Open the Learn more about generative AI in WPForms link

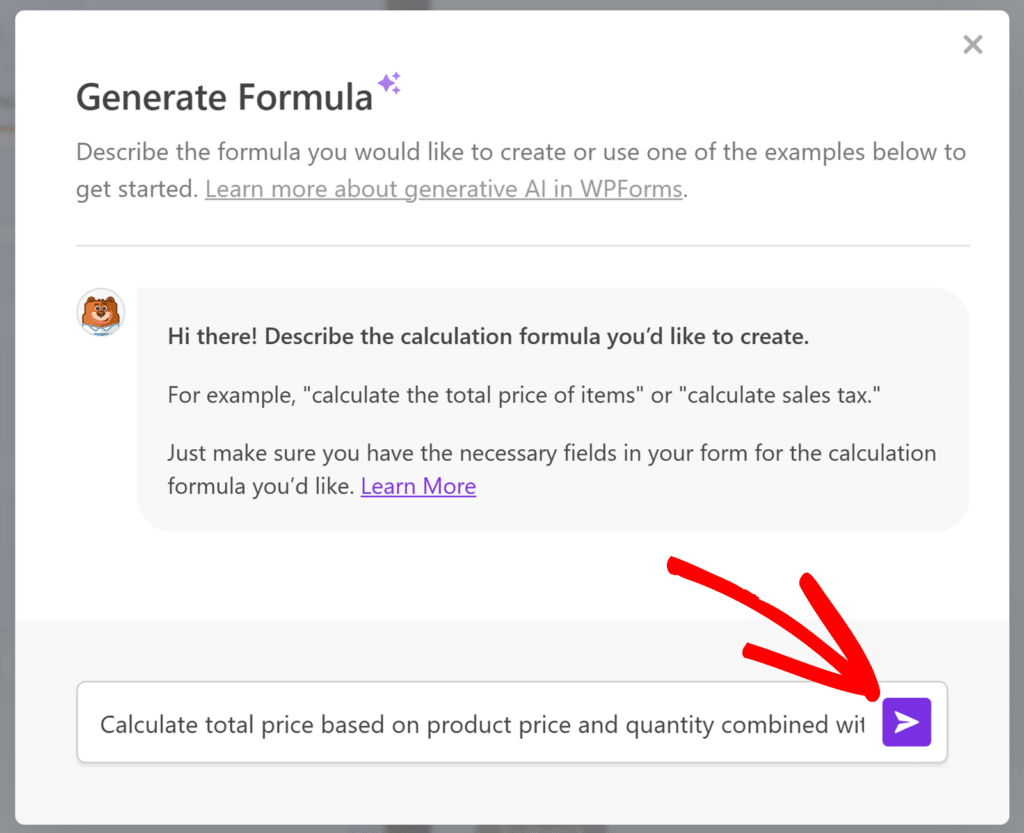[x=444, y=189]
